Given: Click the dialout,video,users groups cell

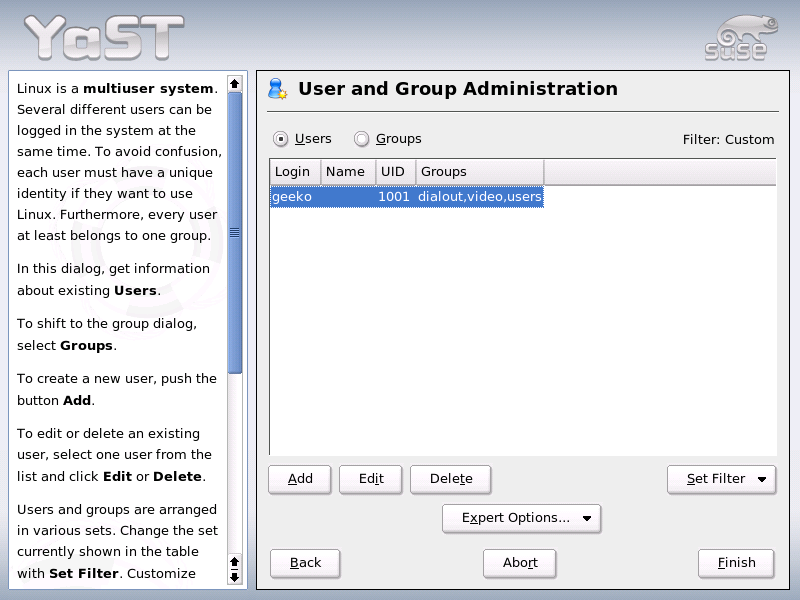Looking at the screenshot, I should (x=480, y=197).
